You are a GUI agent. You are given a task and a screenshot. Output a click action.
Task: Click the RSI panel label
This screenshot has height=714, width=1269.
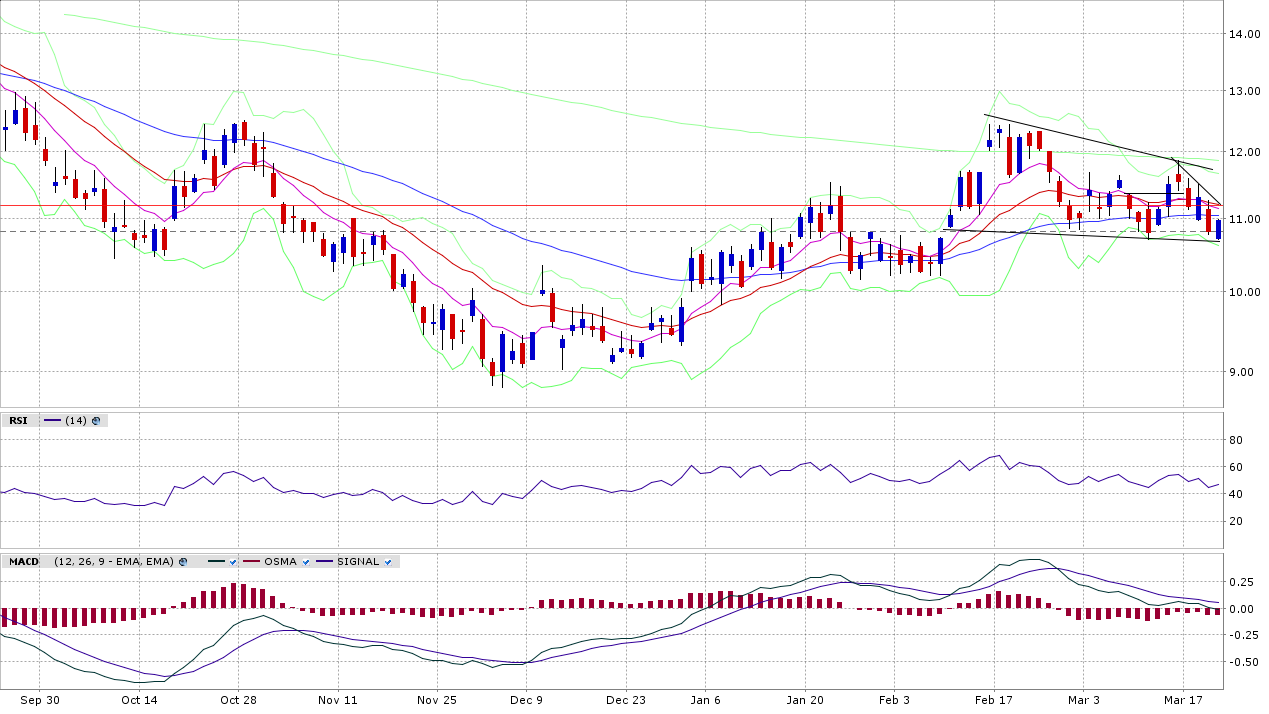[x=18, y=421]
